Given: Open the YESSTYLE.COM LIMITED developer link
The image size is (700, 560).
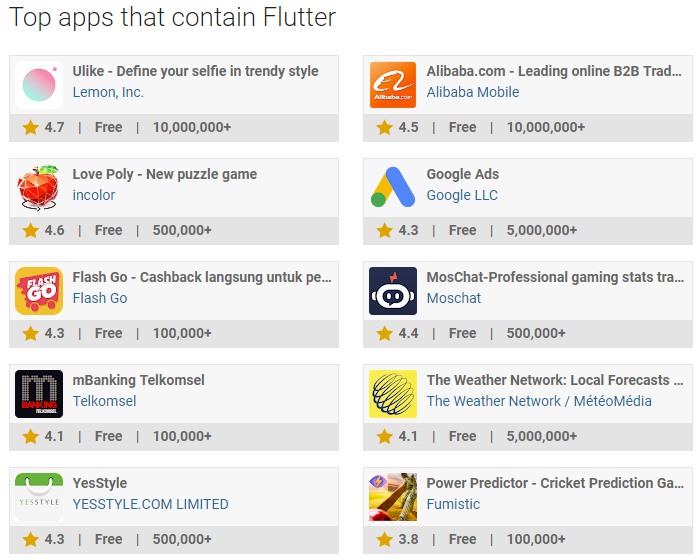Looking at the screenshot, I should click(150, 504).
